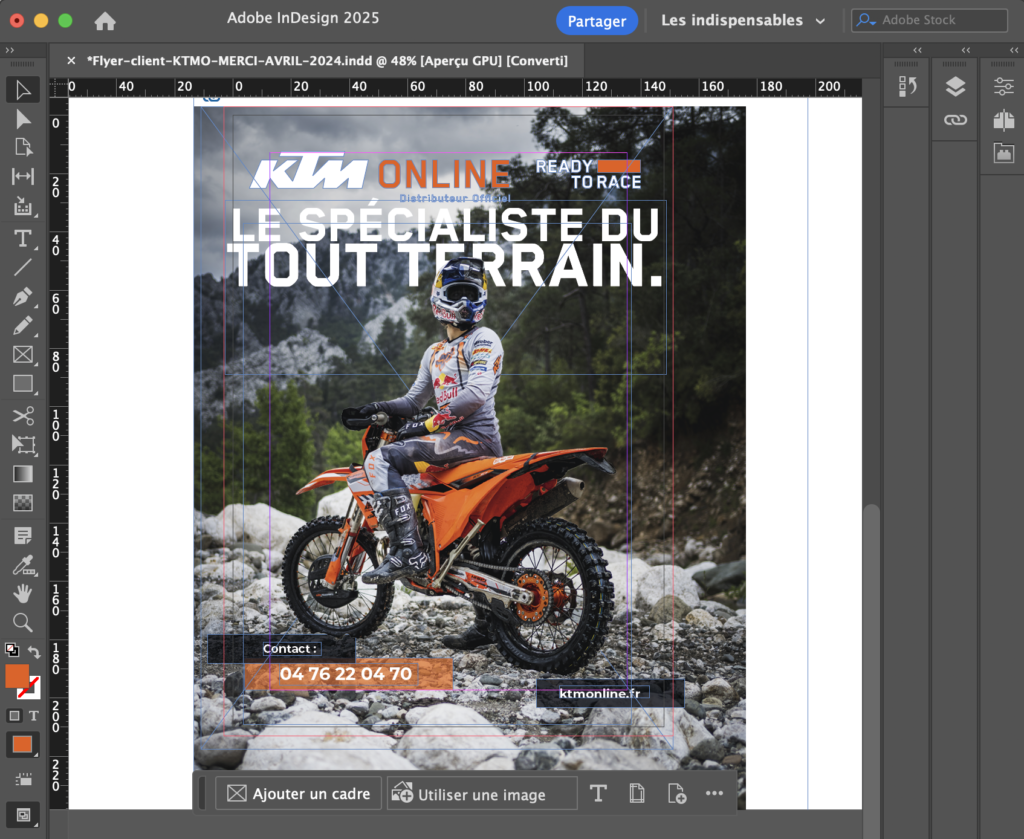Select the Gap tool

point(23,176)
